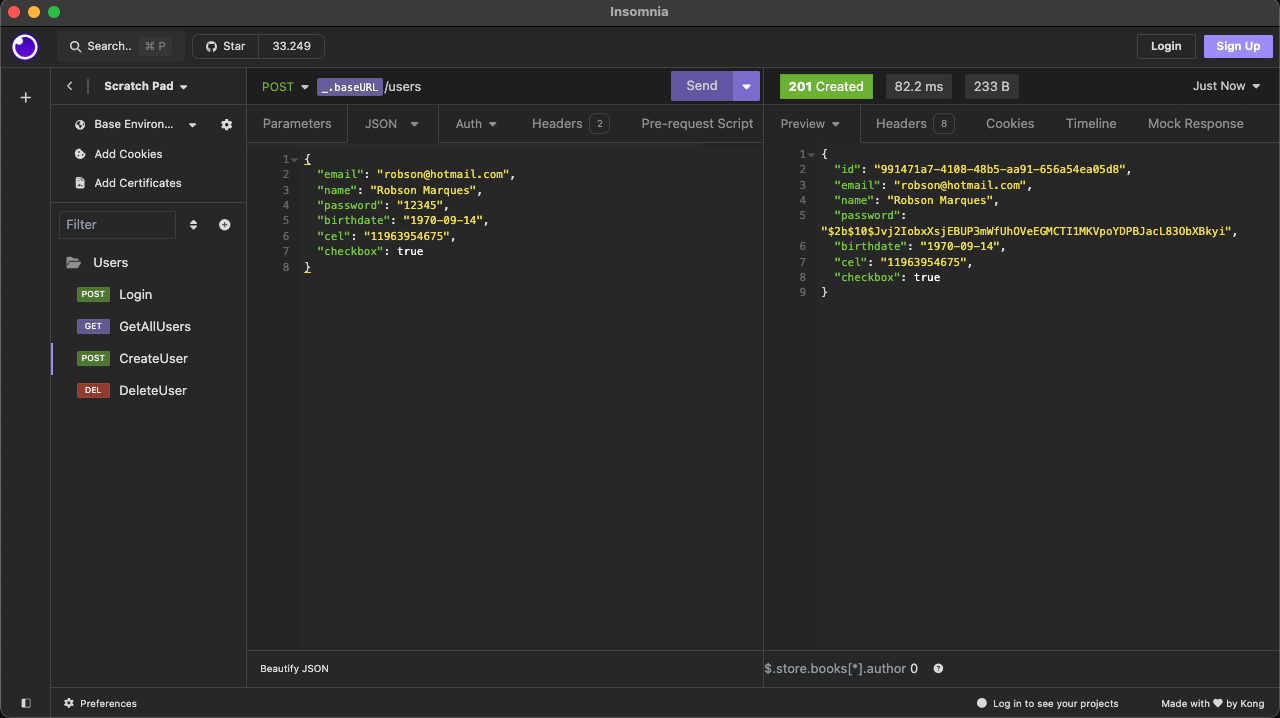
Task: Collapse response line 1 fold arrow
Action: (811, 154)
